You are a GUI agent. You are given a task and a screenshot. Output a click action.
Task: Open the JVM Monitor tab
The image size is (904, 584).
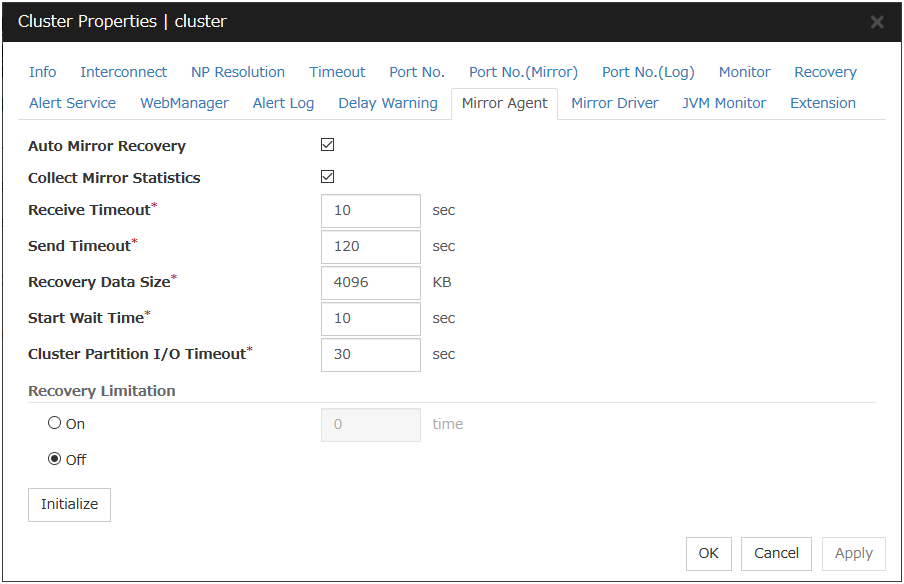coord(724,103)
